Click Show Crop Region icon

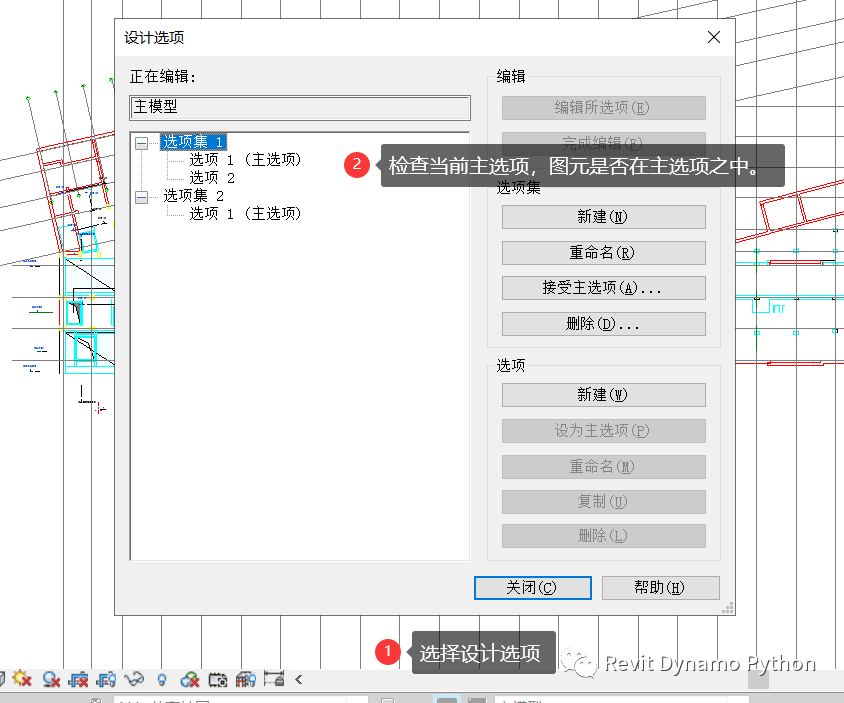(x=106, y=680)
